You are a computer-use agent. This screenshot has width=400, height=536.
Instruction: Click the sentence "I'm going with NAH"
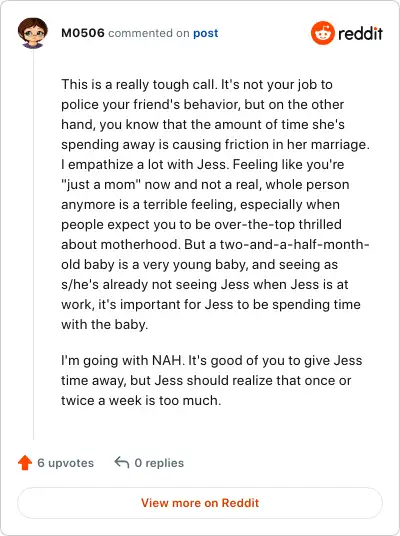coord(121,360)
